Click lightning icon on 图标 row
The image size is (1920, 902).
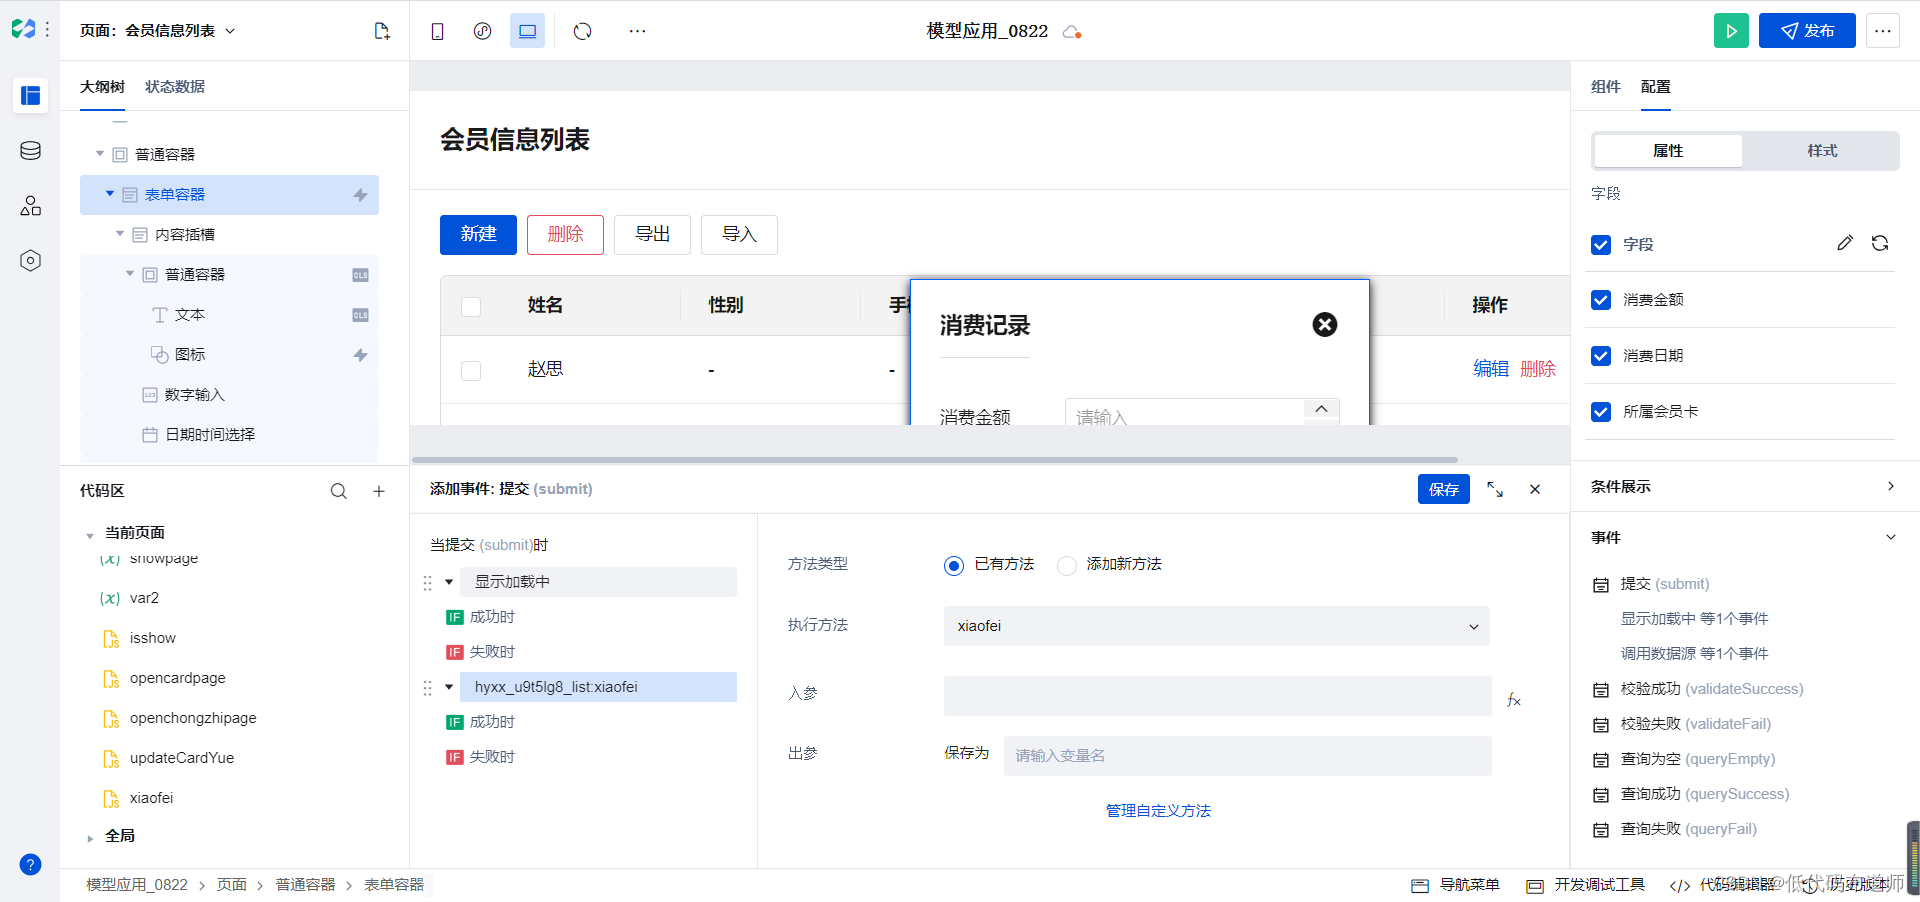pos(361,355)
